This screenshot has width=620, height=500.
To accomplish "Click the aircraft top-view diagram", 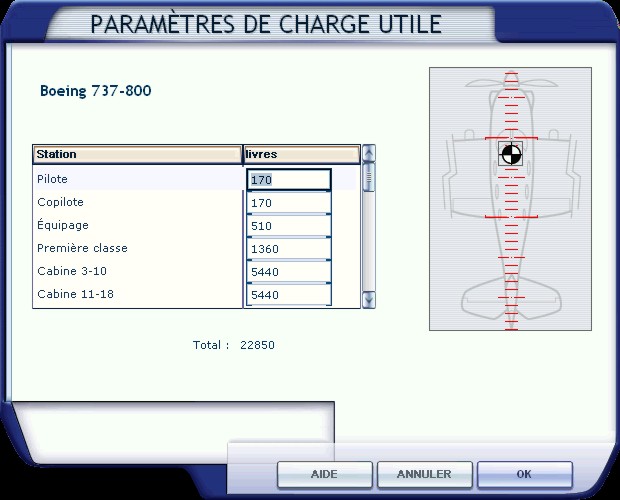I will pyautogui.click(x=510, y=199).
